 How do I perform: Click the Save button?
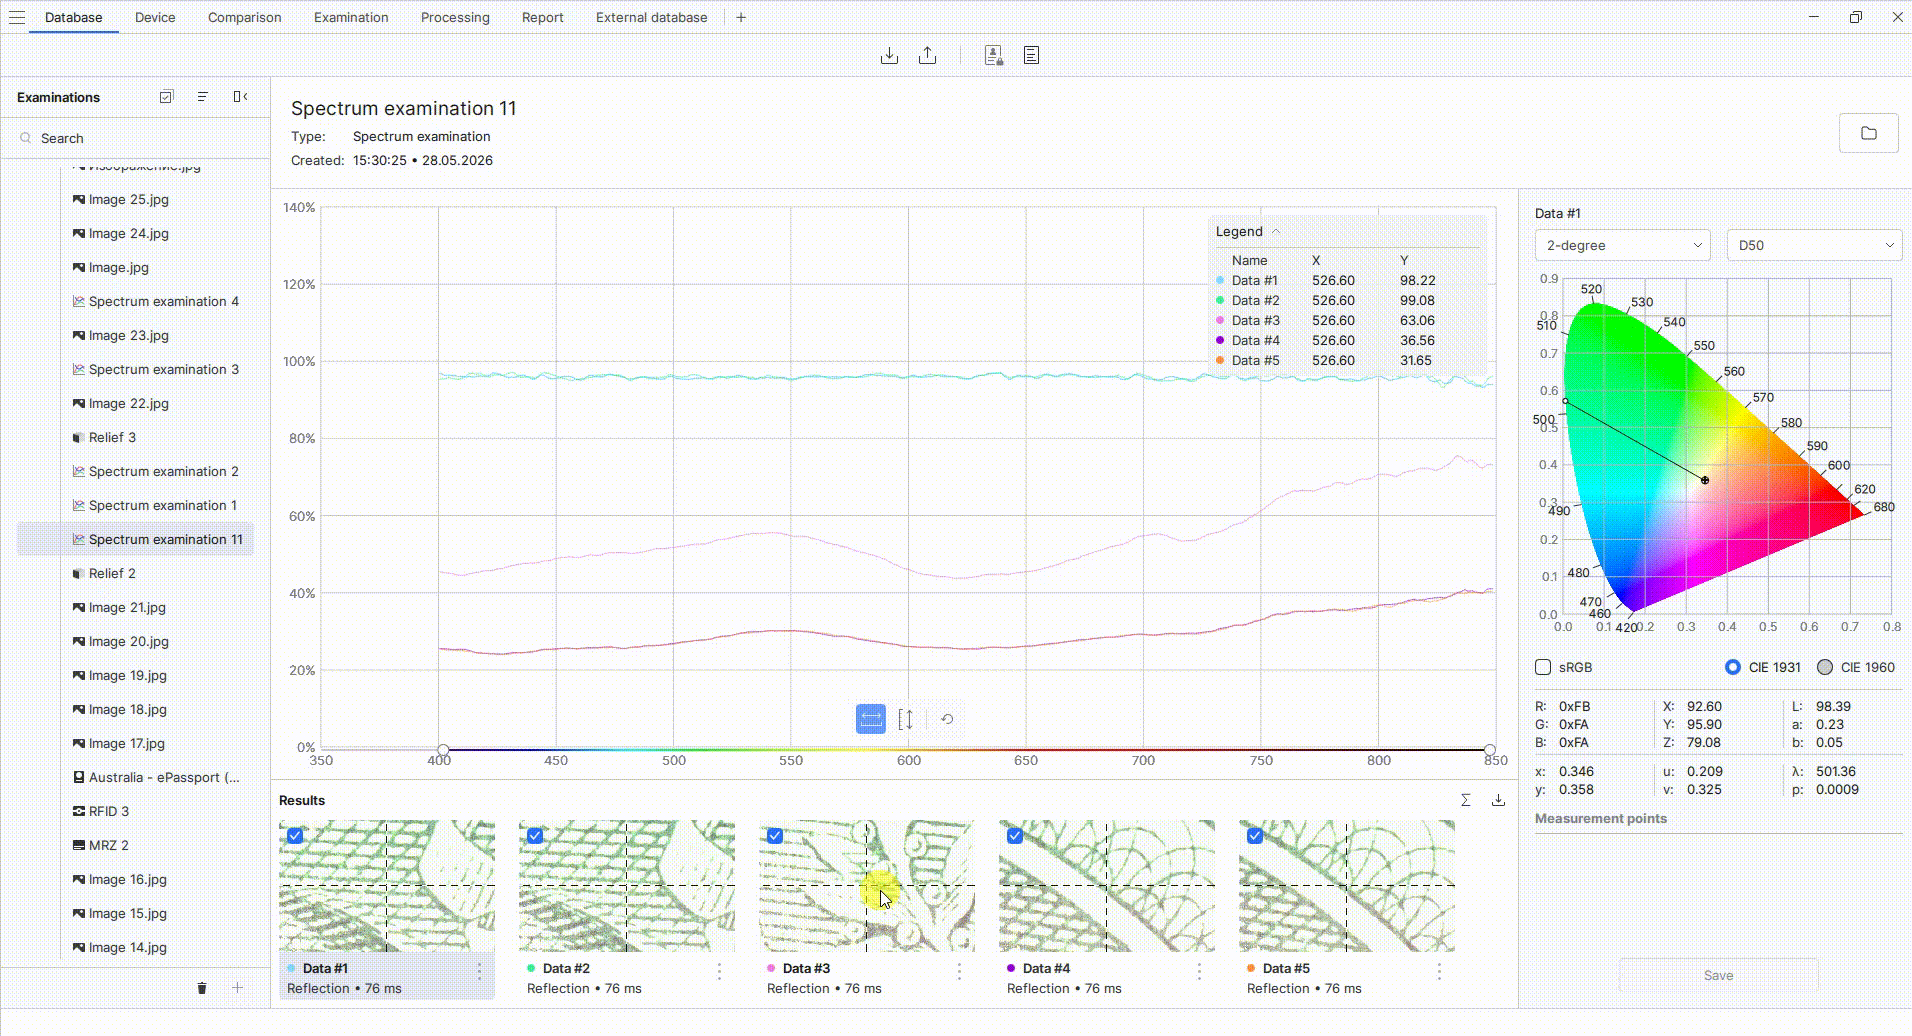coord(1718,975)
